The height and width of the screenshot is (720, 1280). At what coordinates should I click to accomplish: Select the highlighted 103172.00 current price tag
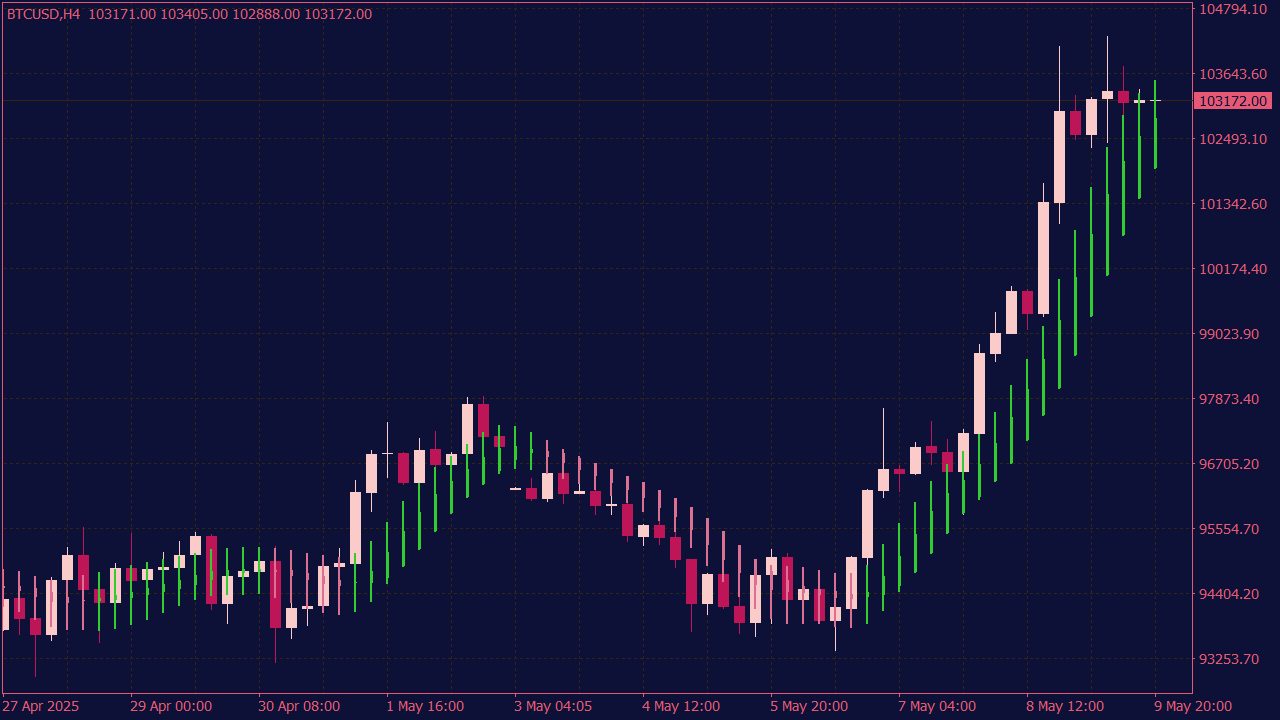(x=1233, y=101)
